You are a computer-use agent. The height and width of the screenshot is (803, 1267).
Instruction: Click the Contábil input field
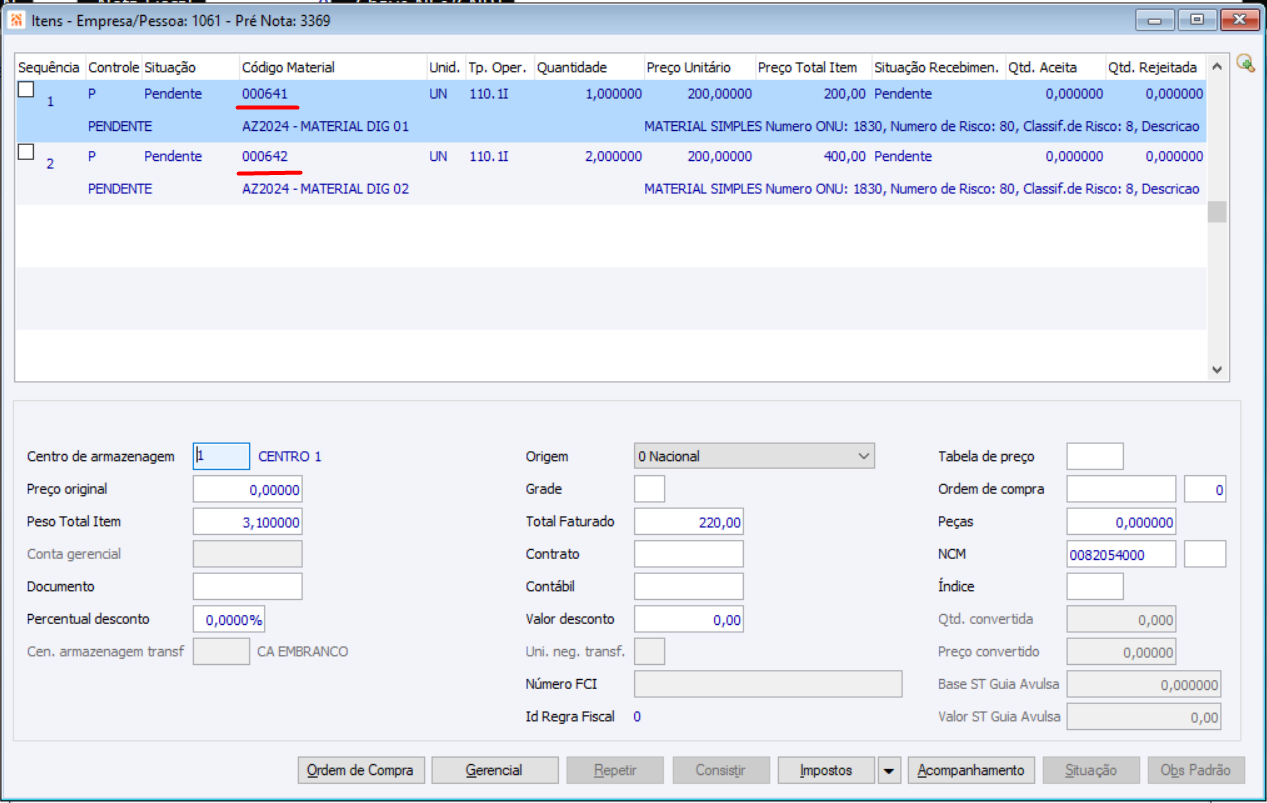click(689, 587)
